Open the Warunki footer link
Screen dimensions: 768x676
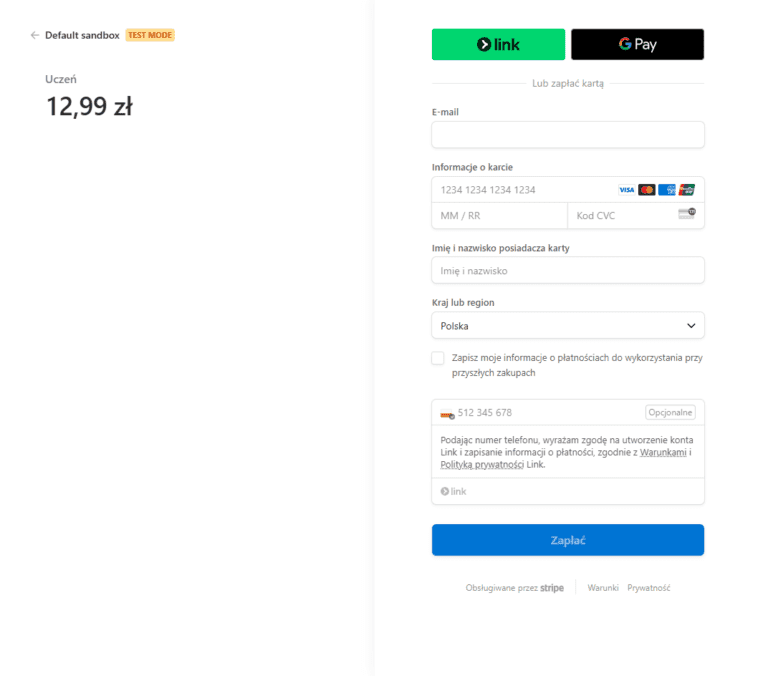click(603, 588)
